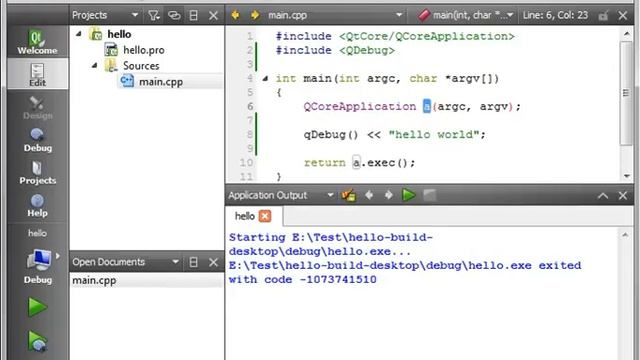
Task: Switch to Debug mode in sidebar
Action: [37, 140]
